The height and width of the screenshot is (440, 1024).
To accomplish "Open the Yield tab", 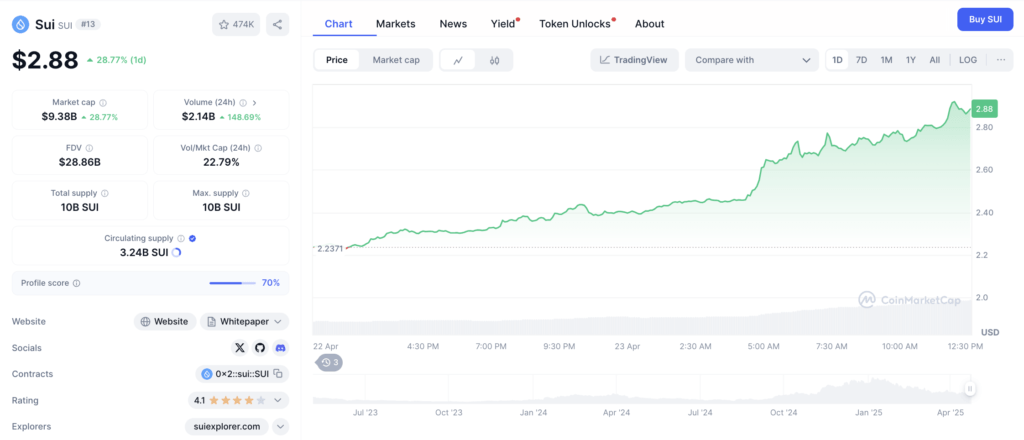I will (504, 24).
